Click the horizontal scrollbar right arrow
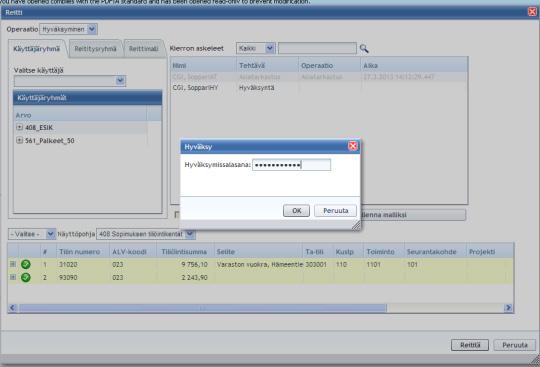This screenshot has height=367, width=540. [x=508, y=307]
